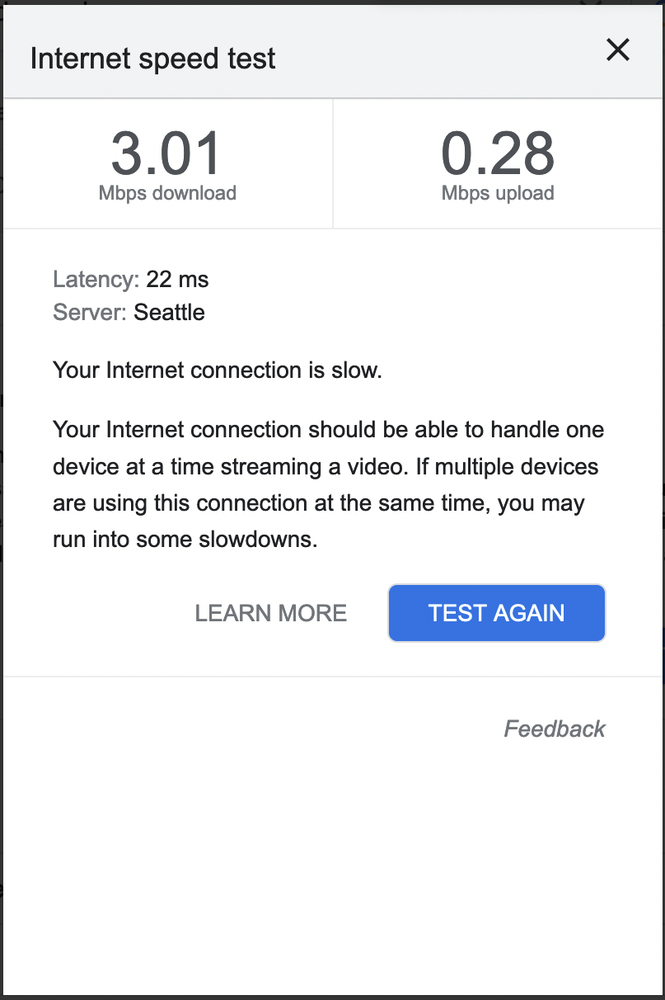Click the Feedback link
This screenshot has width=665, height=1000.
click(554, 729)
